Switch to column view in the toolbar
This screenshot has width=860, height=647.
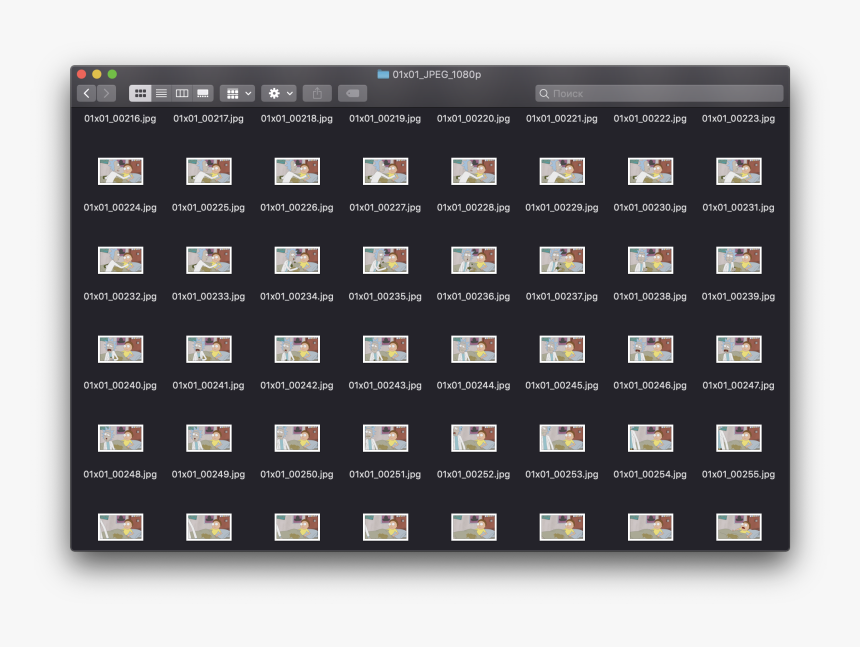coord(181,92)
